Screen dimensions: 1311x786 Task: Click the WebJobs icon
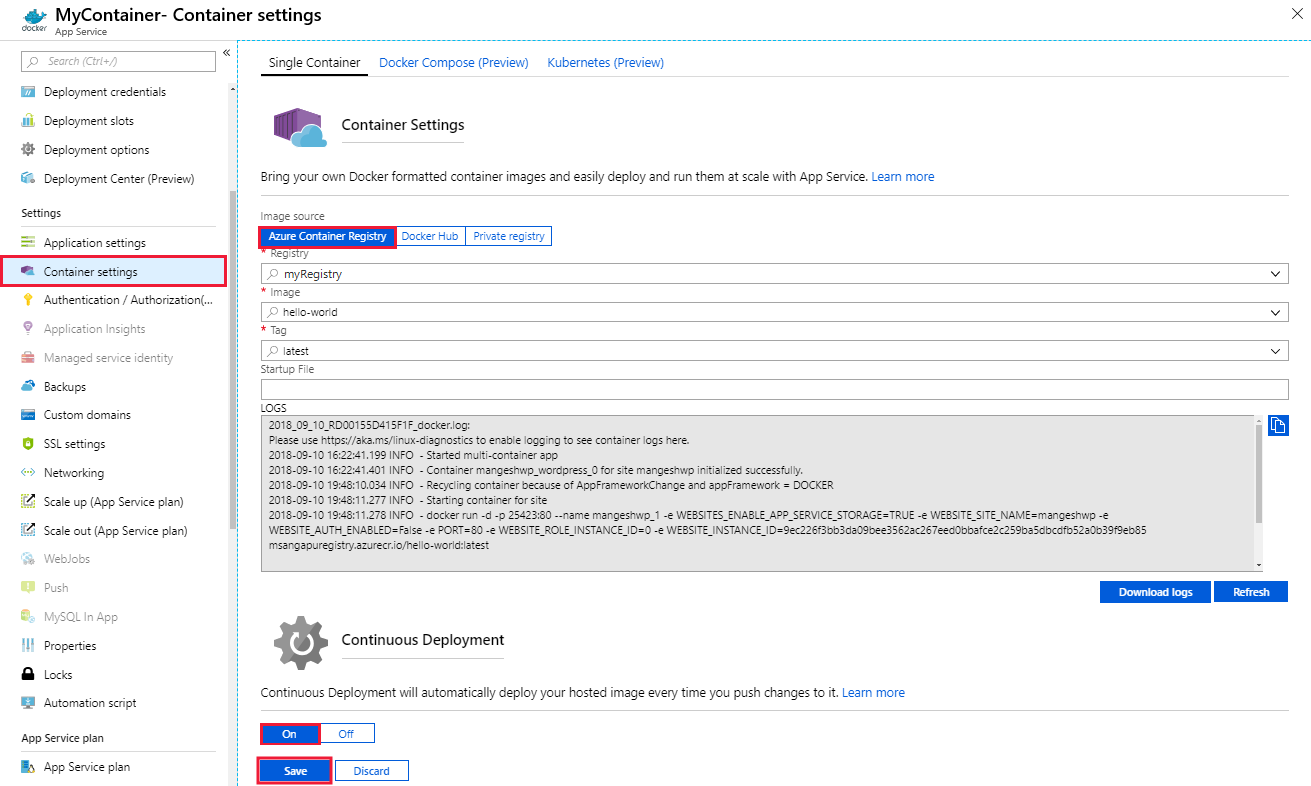click(x=28, y=559)
